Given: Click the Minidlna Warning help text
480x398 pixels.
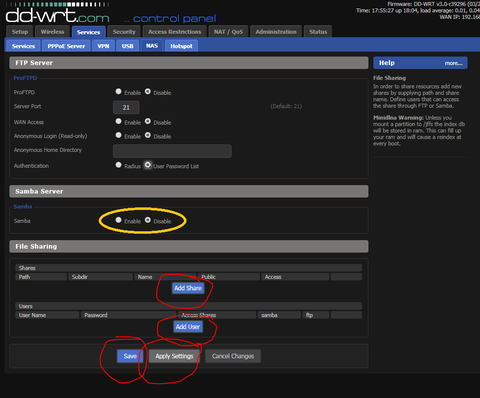Looking at the screenshot, I should coord(419,131).
